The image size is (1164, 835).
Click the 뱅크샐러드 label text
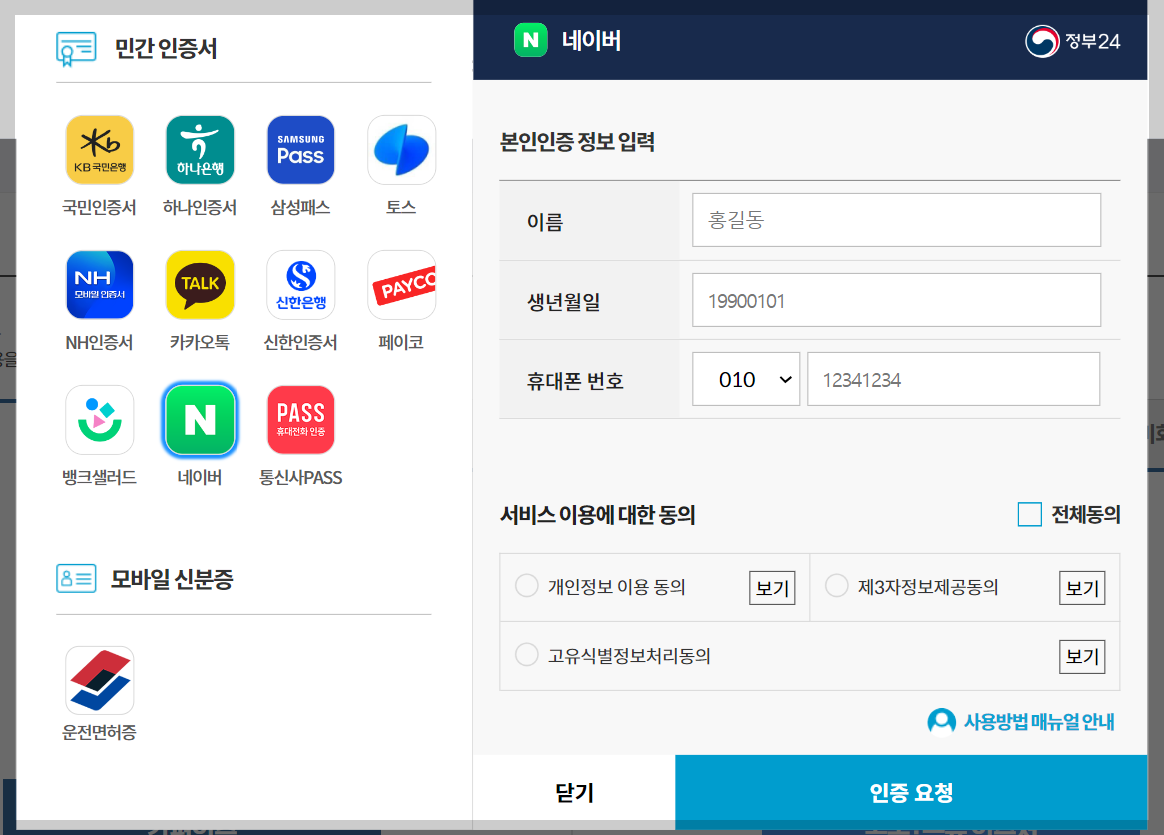point(99,477)
